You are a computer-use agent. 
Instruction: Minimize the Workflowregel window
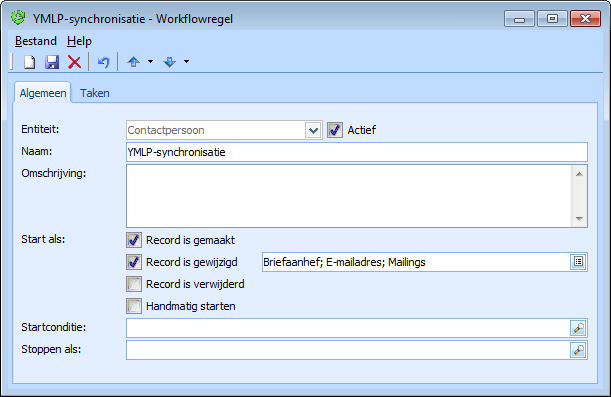click(x=519, y=19)
